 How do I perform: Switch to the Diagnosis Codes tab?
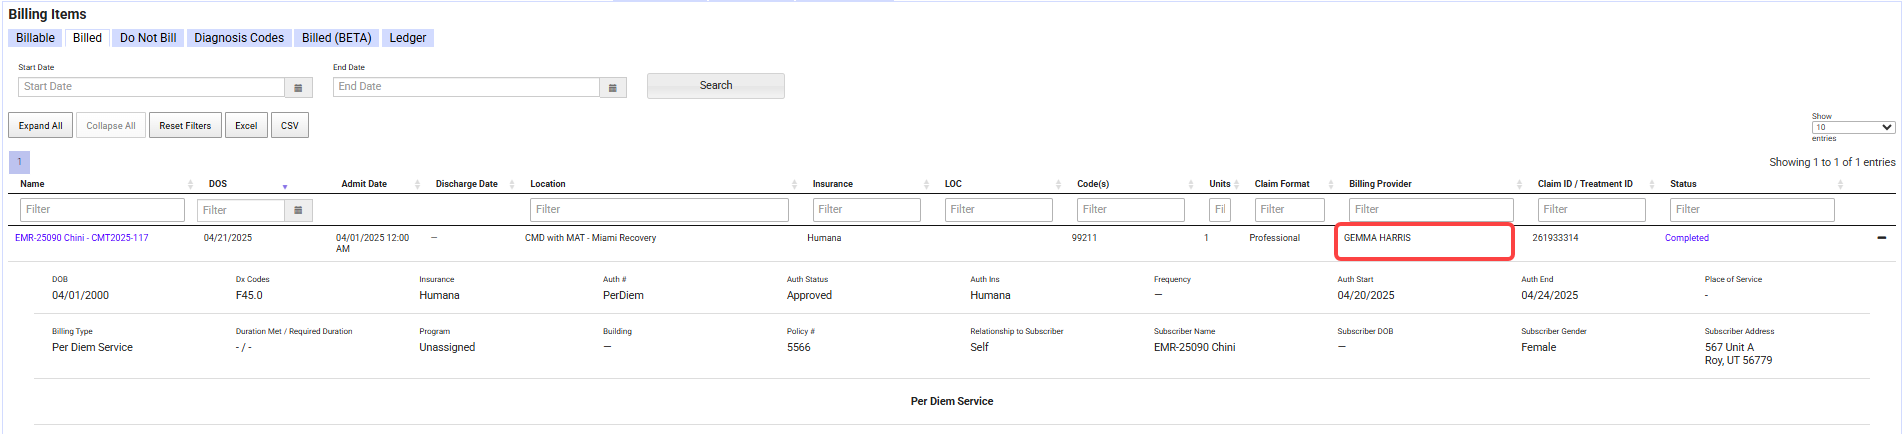pos(239,38)
